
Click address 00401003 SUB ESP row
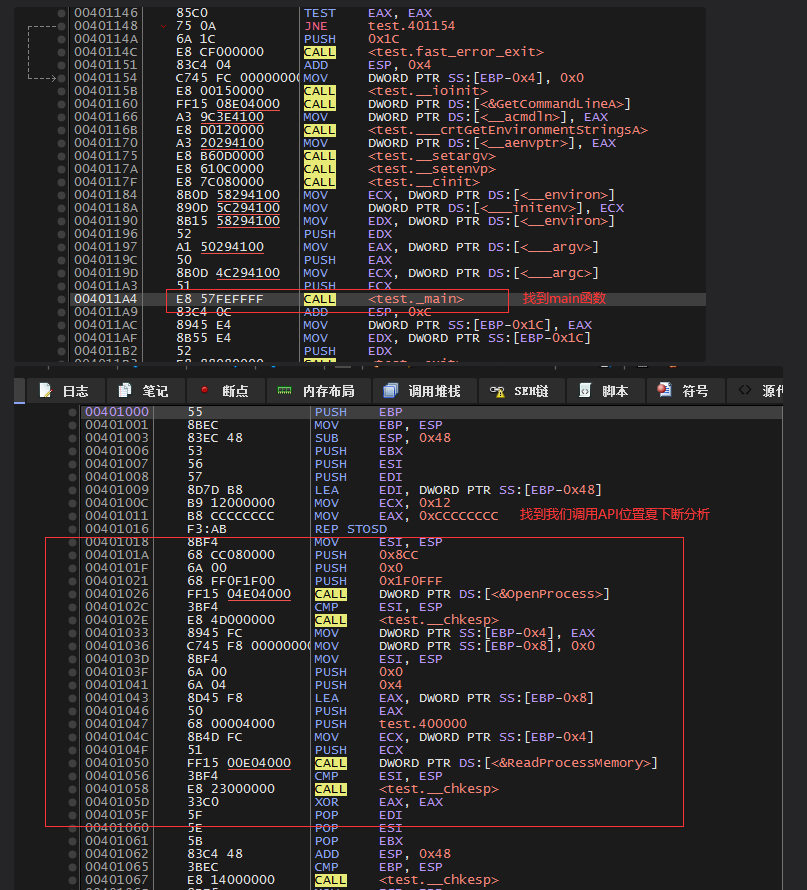(117, 438)
